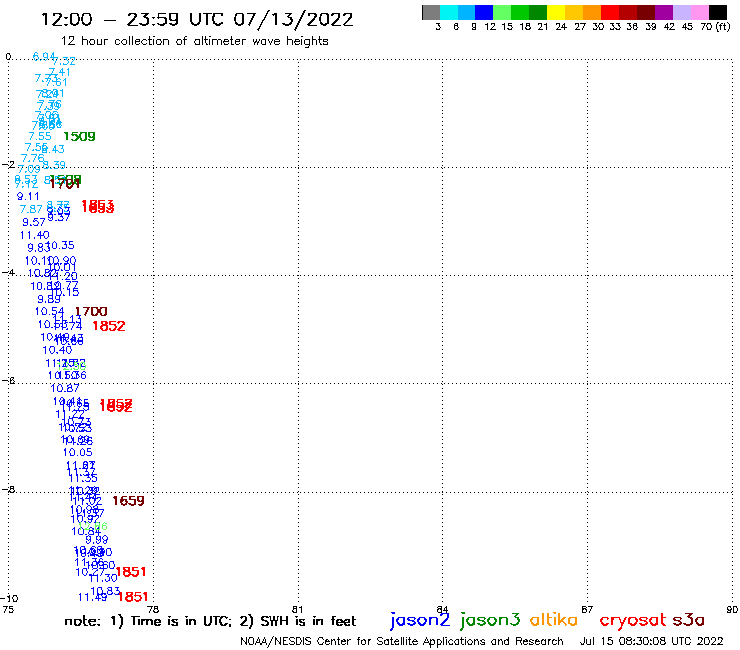Click the red "1852" time label beside 1700

point(109,326)
